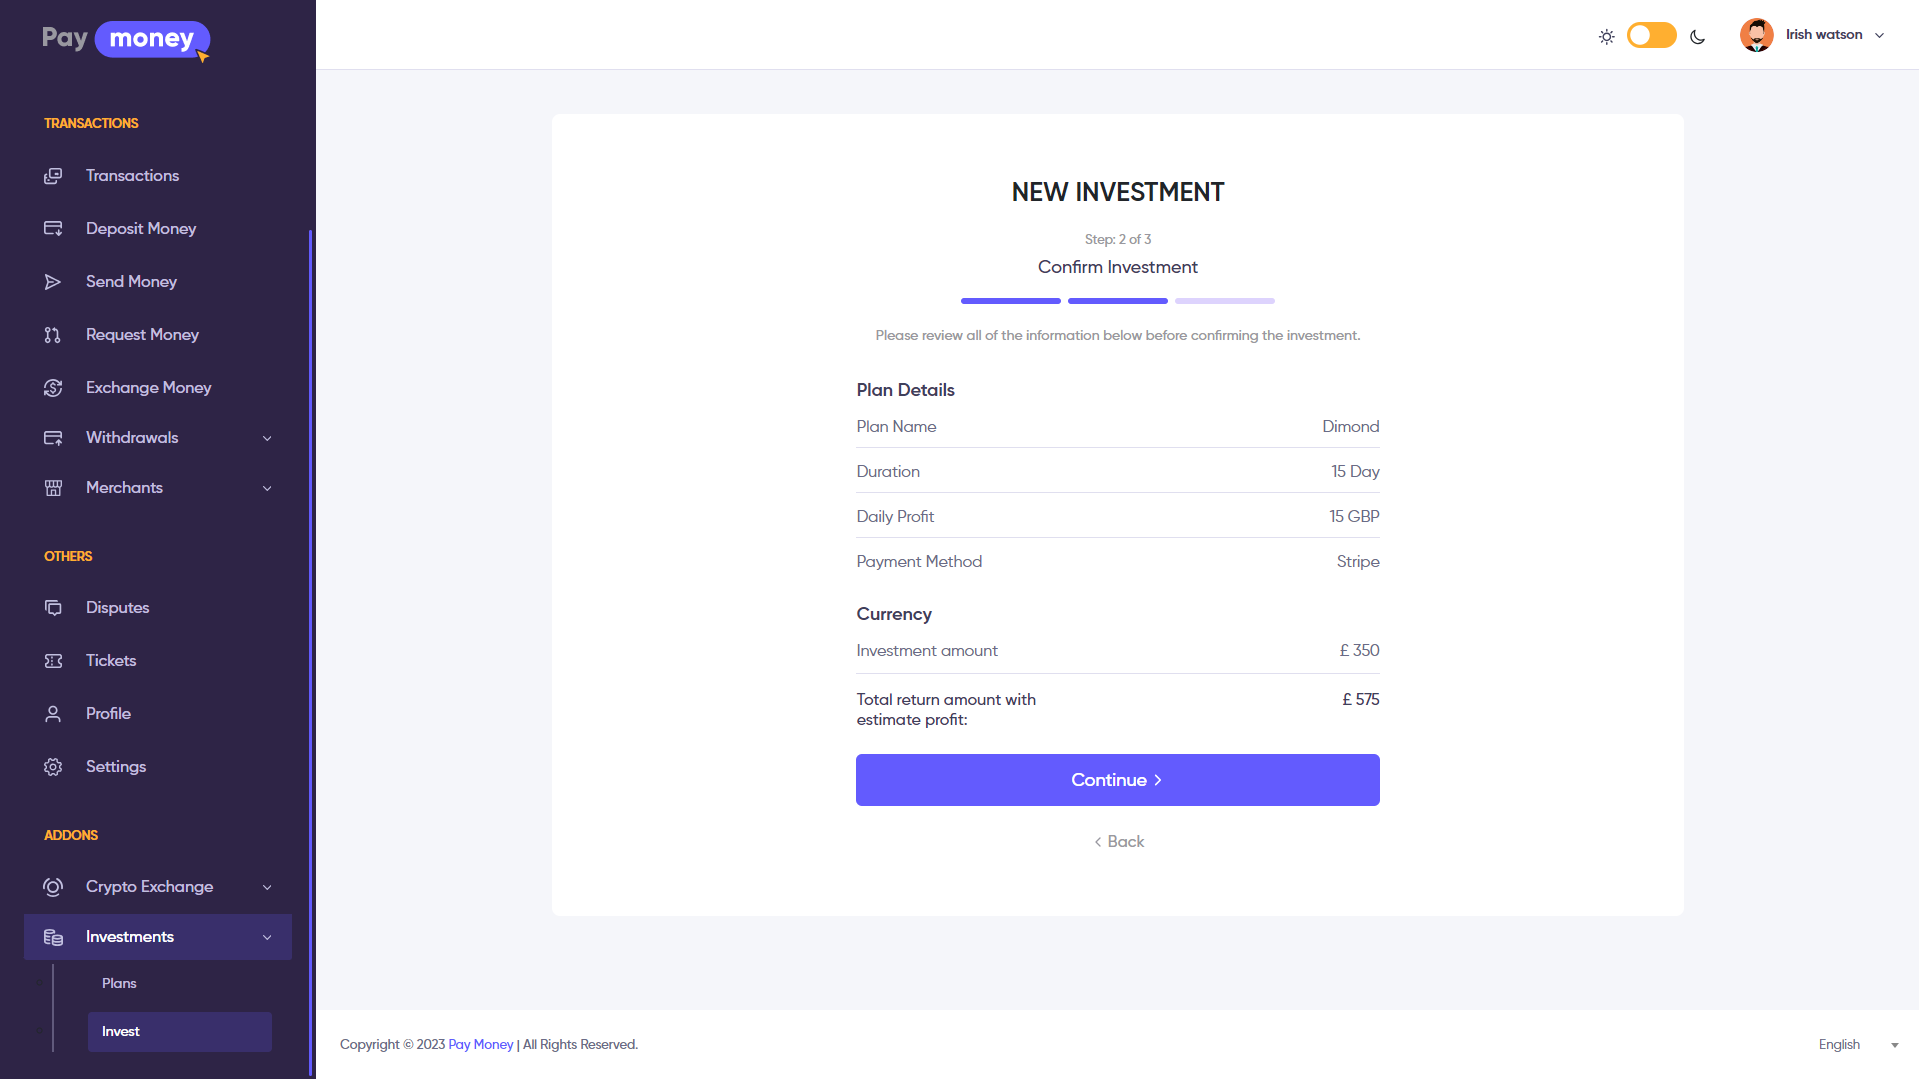The height and width of the screenshot is (1079, 1919).
Task: Go back using the Back link
Action: pos(1118,842)
